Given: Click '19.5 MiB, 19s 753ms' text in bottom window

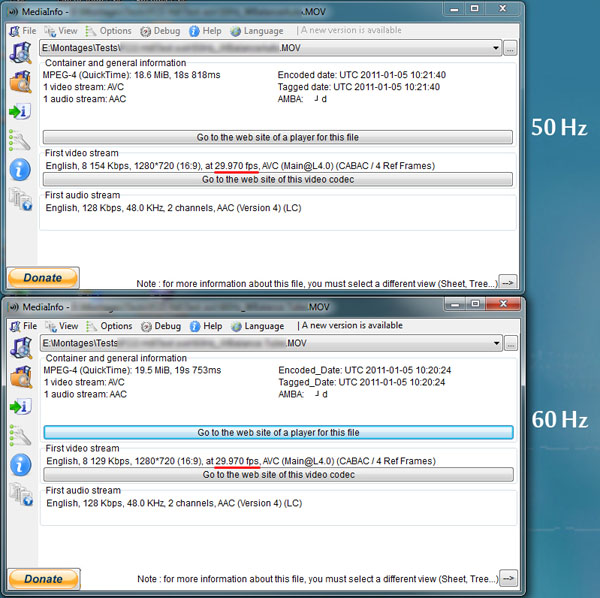Looking at the screenshot, I should (x=178, y=370).
